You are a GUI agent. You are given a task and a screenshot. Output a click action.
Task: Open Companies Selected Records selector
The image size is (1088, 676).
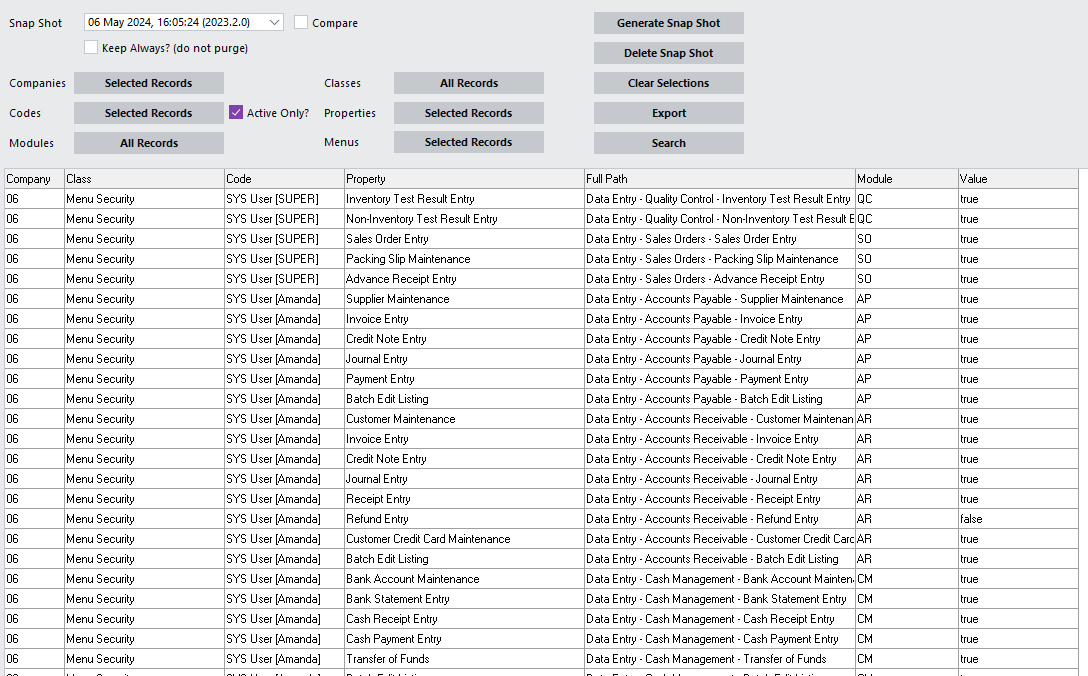point(148,83)
